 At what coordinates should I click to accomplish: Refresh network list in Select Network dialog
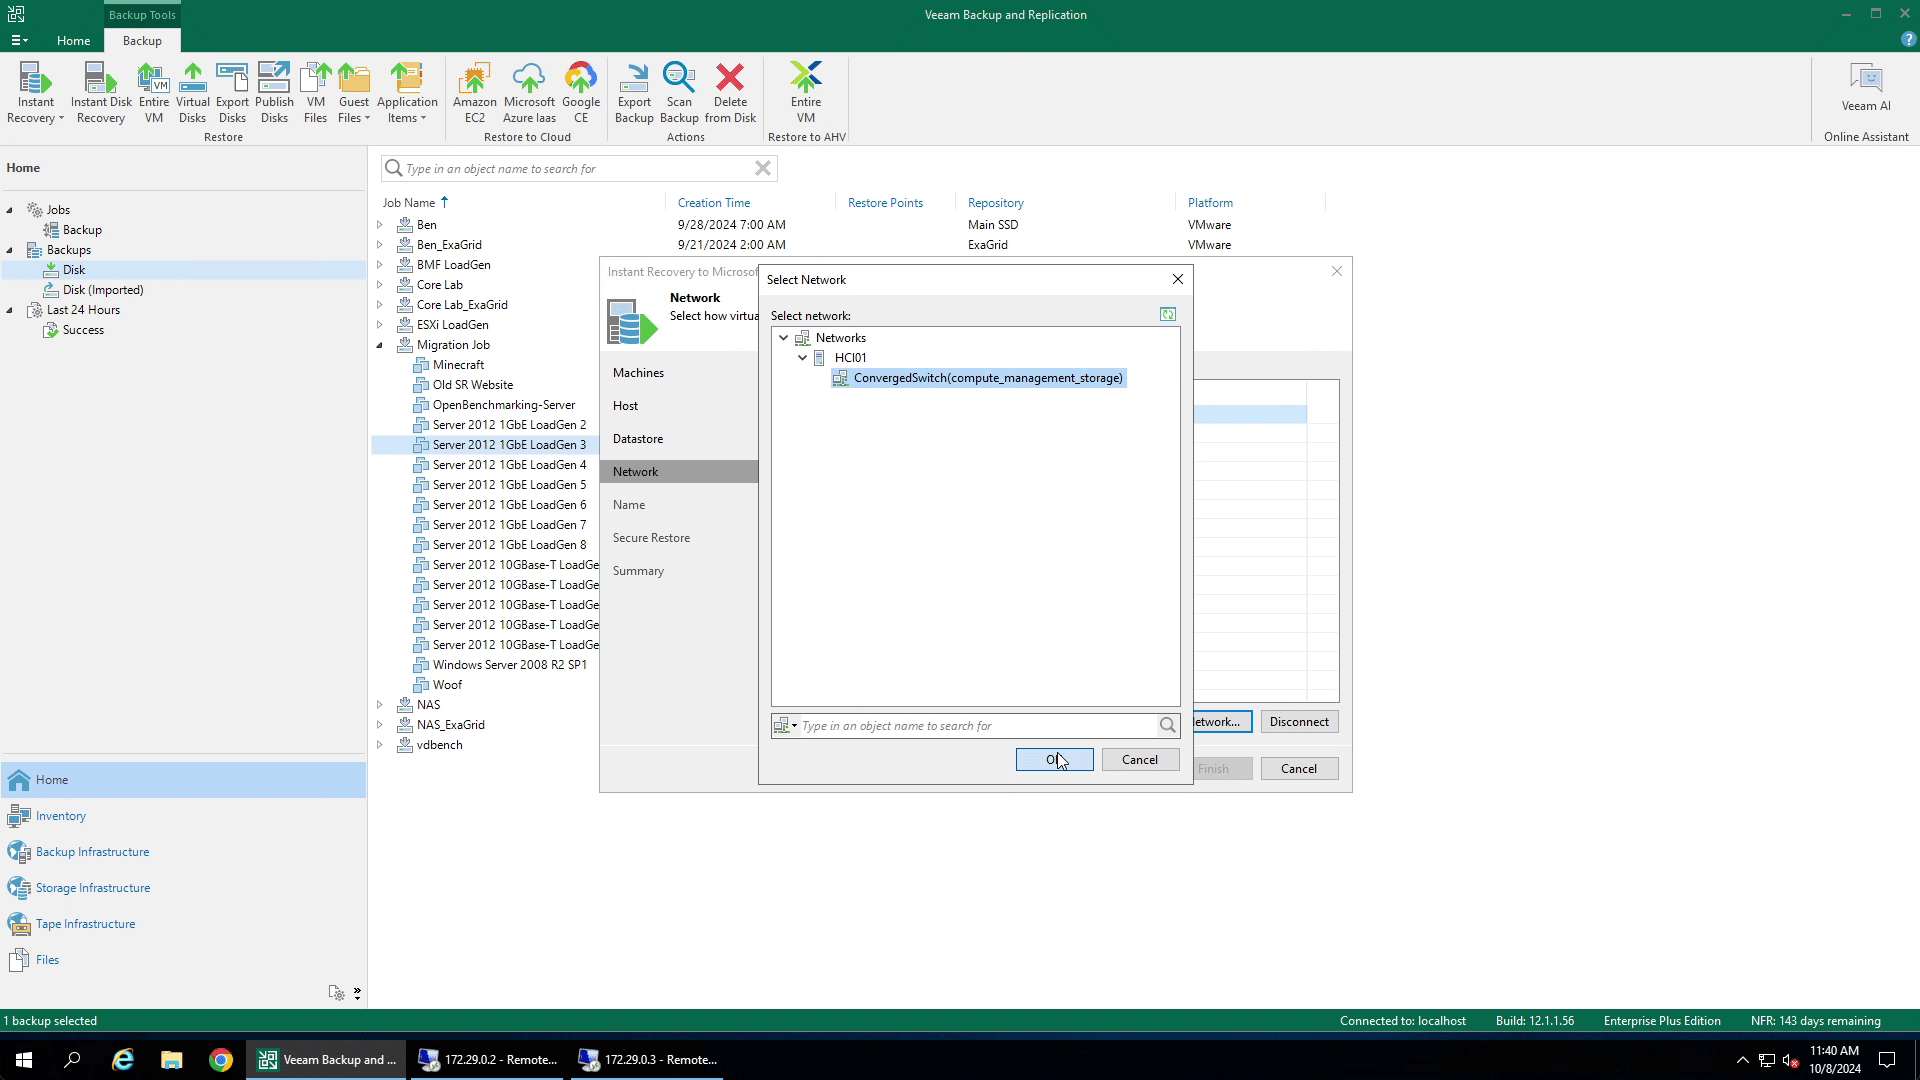tap(1167, 315)
